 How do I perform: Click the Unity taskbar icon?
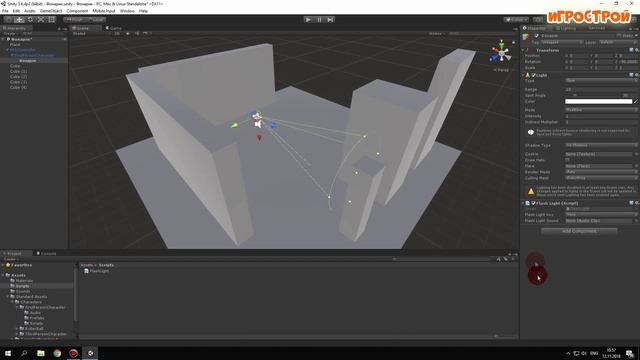tap(90, 353)
